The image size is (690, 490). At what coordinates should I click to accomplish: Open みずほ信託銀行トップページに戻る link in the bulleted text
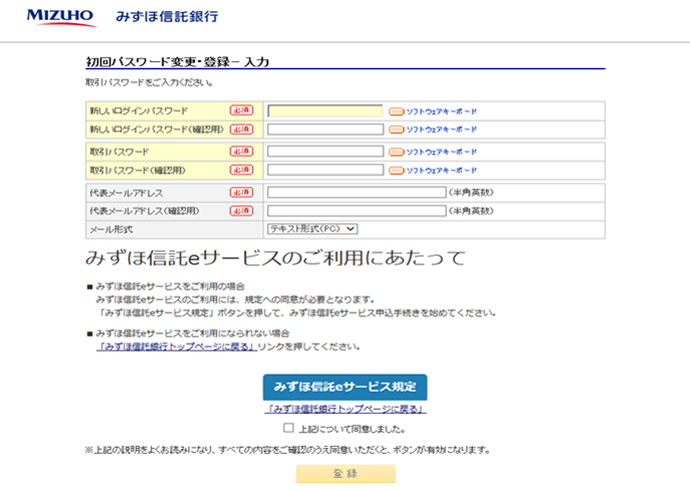click(176, 347)
